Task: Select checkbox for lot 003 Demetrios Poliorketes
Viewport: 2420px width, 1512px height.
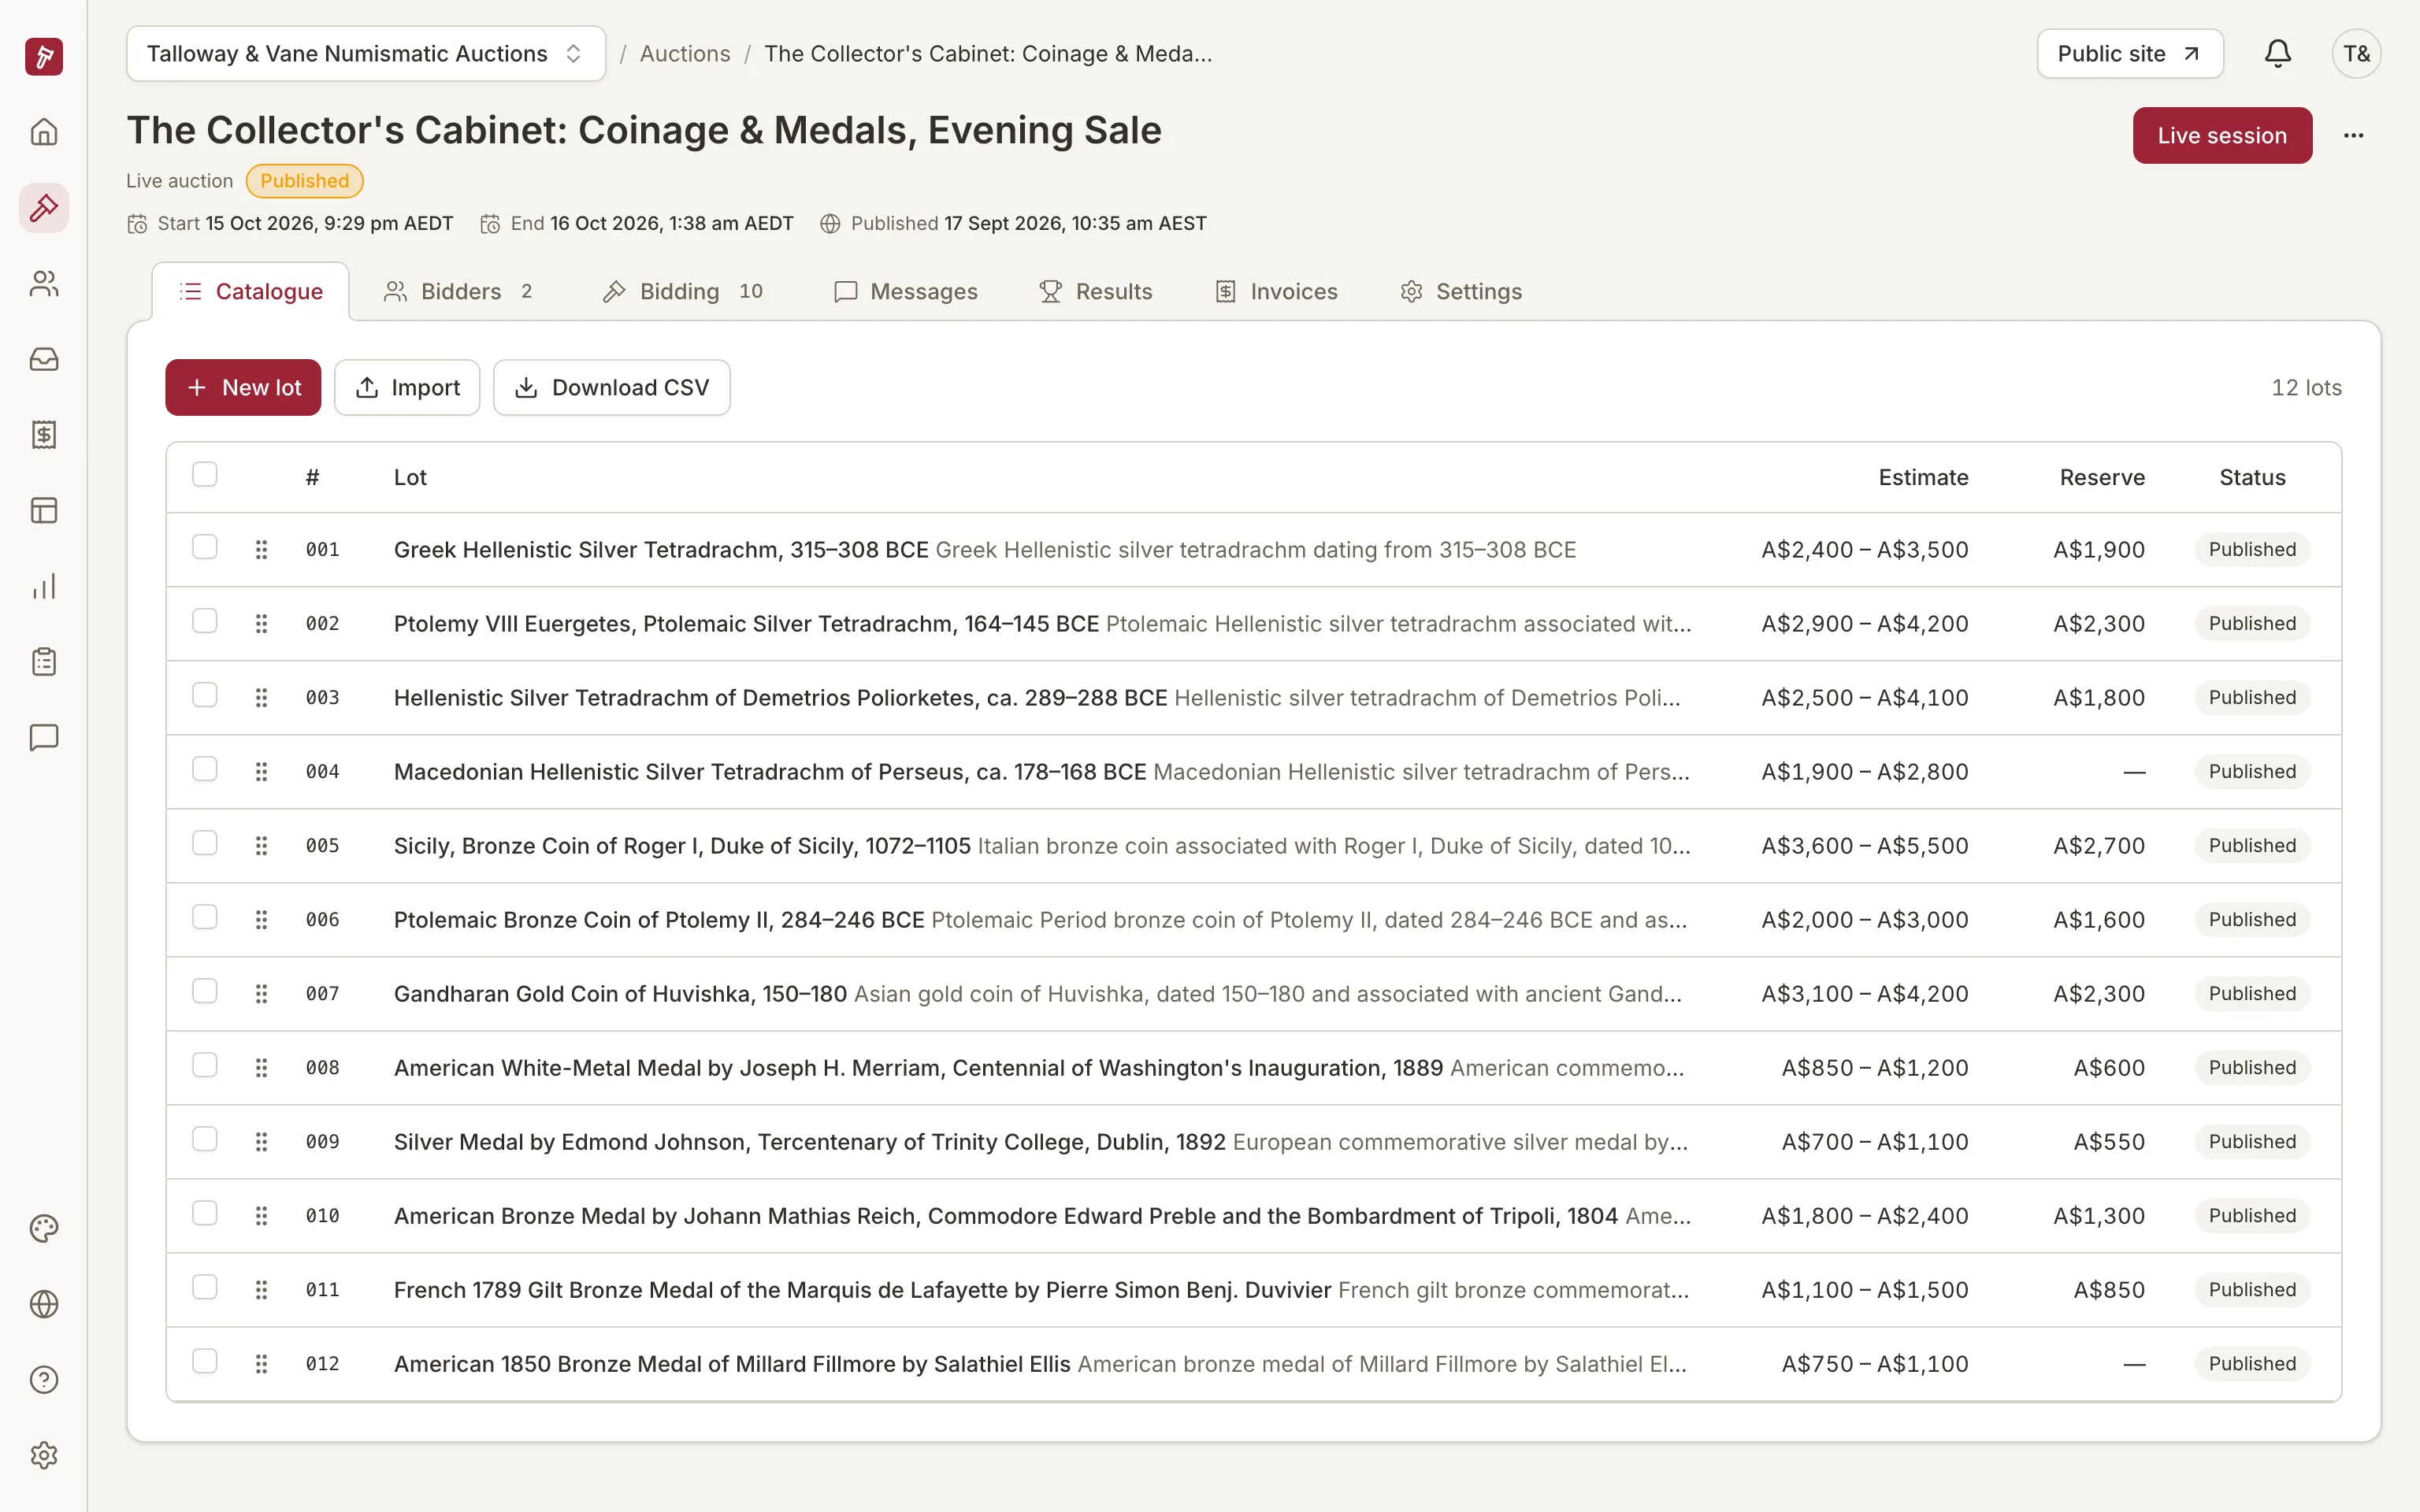Action: pyautogui.click(x=205, y=695)
